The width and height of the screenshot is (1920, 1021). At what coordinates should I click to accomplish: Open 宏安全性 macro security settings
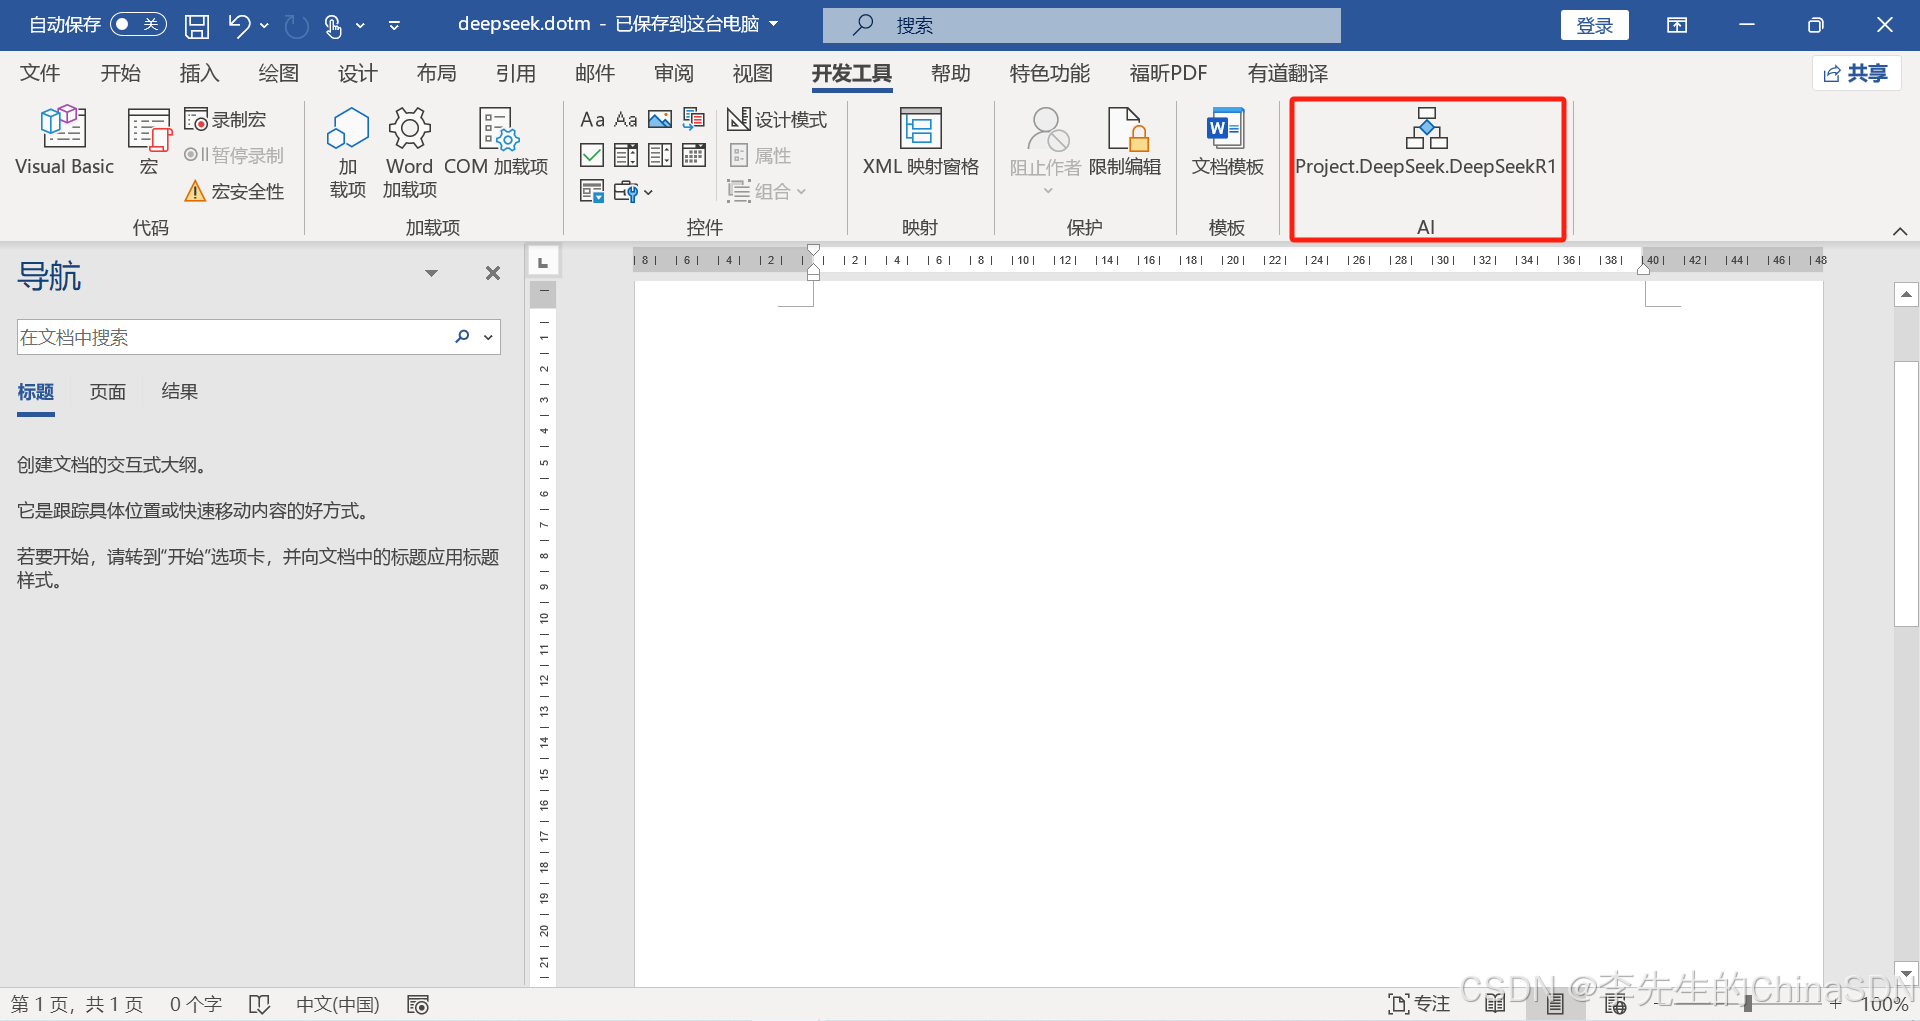click(235, 191)
